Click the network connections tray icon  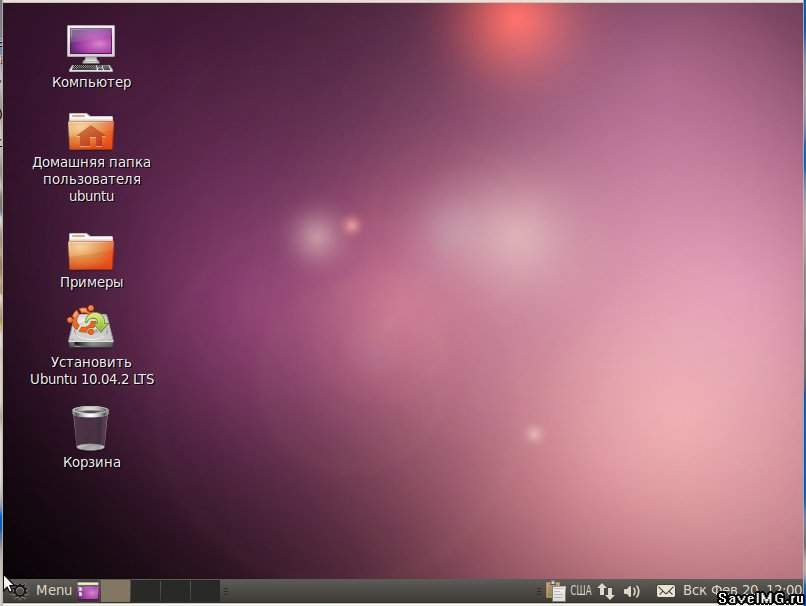(x=606, y=591)
